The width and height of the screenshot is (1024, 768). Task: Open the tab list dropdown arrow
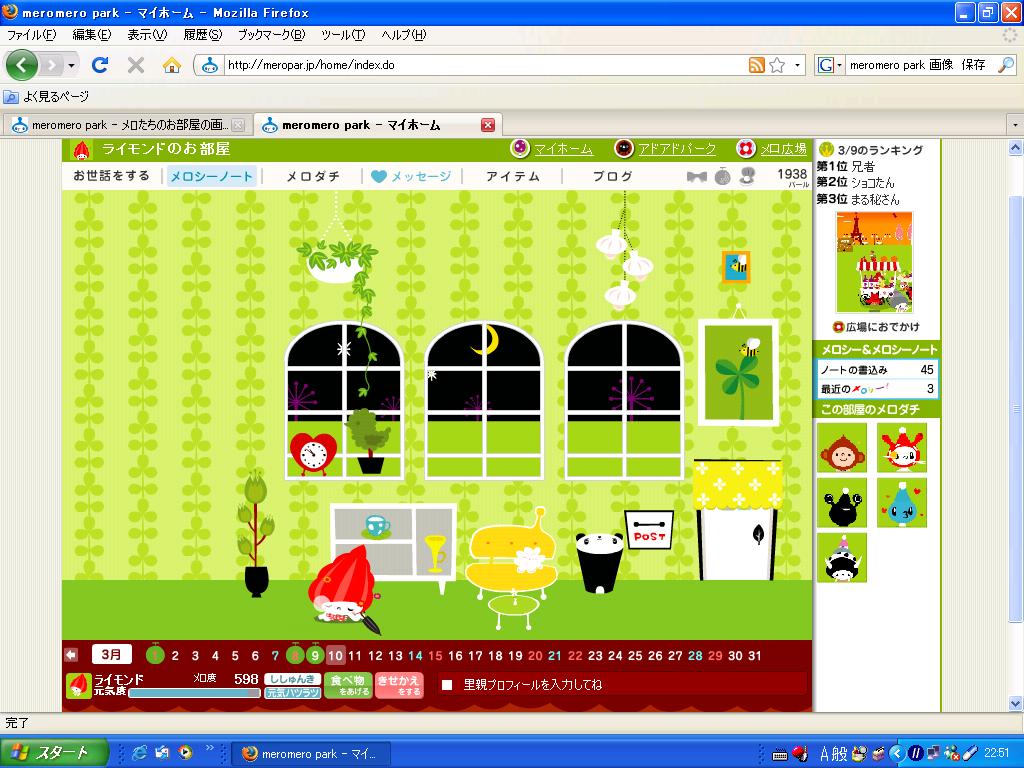click(x=1015, y=124)
